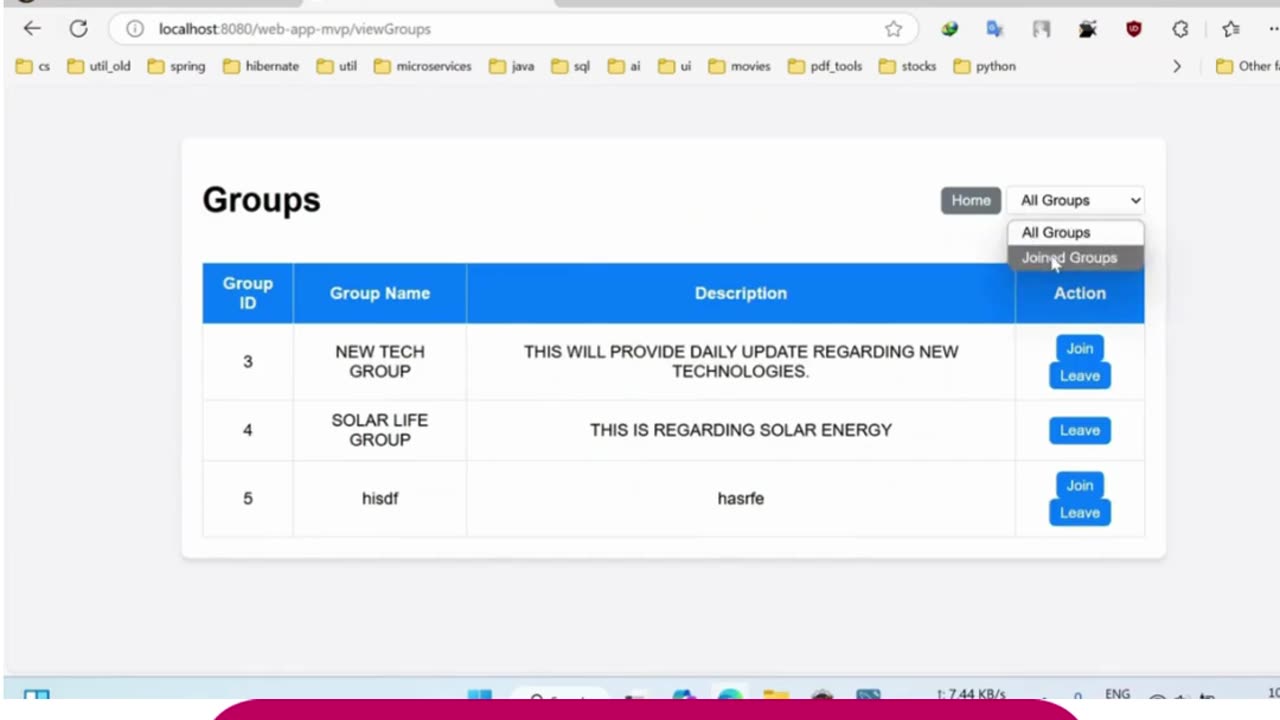Image resolution: width=1280 pixels, height=720 pixels.
Task: Open the util bookmarks folder
Action: 337,66
